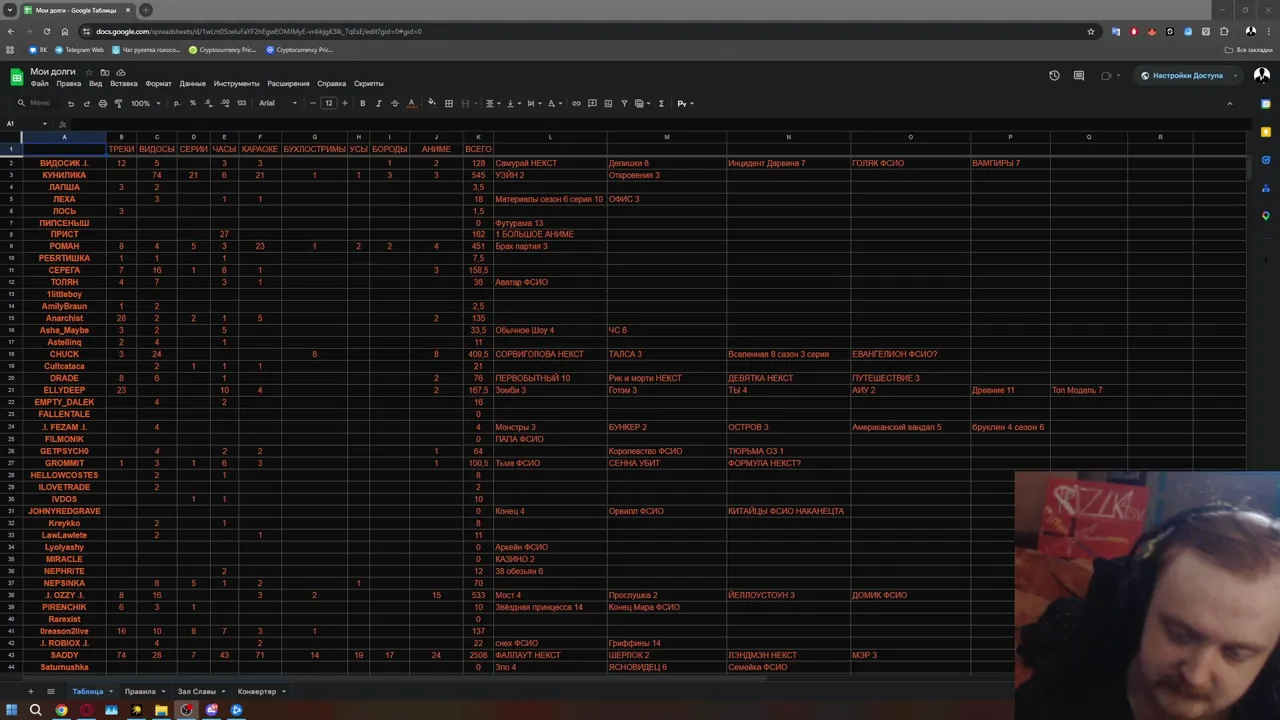Select cell containing SADDY

pos(64,655)
